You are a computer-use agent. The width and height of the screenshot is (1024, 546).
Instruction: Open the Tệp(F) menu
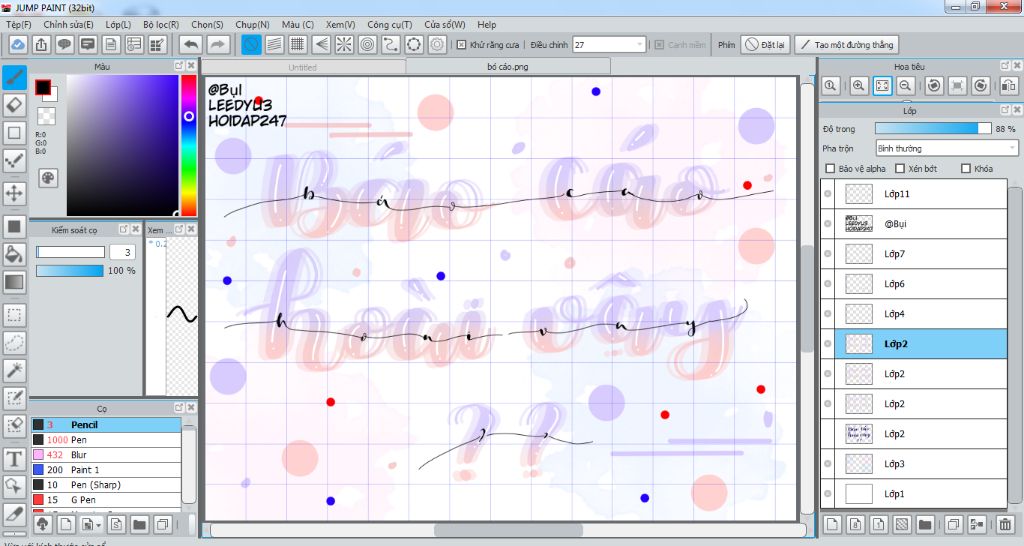tap(19, 24)
